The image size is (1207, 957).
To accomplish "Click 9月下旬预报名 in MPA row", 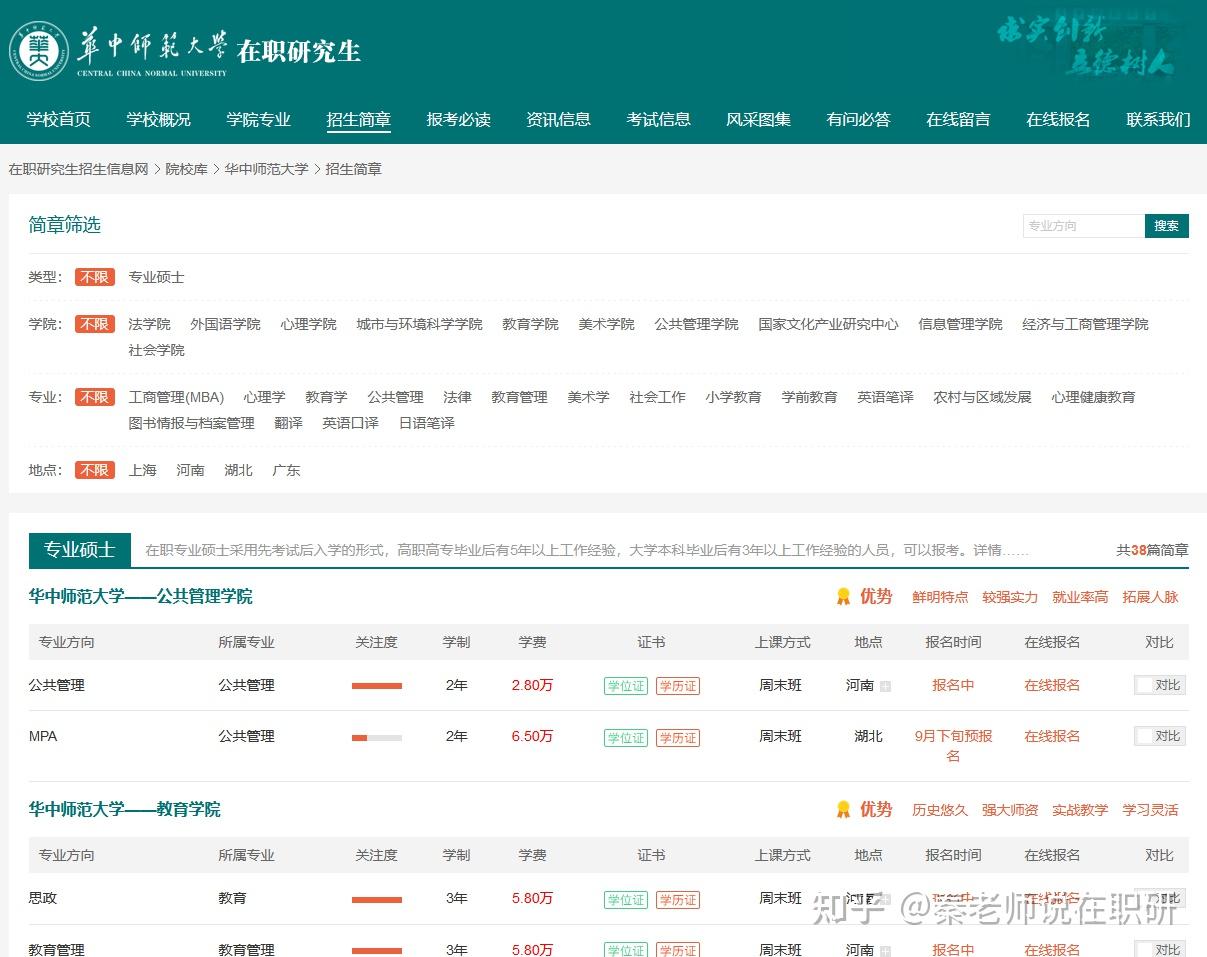I will pyautogui.click(x=953, y=746).
